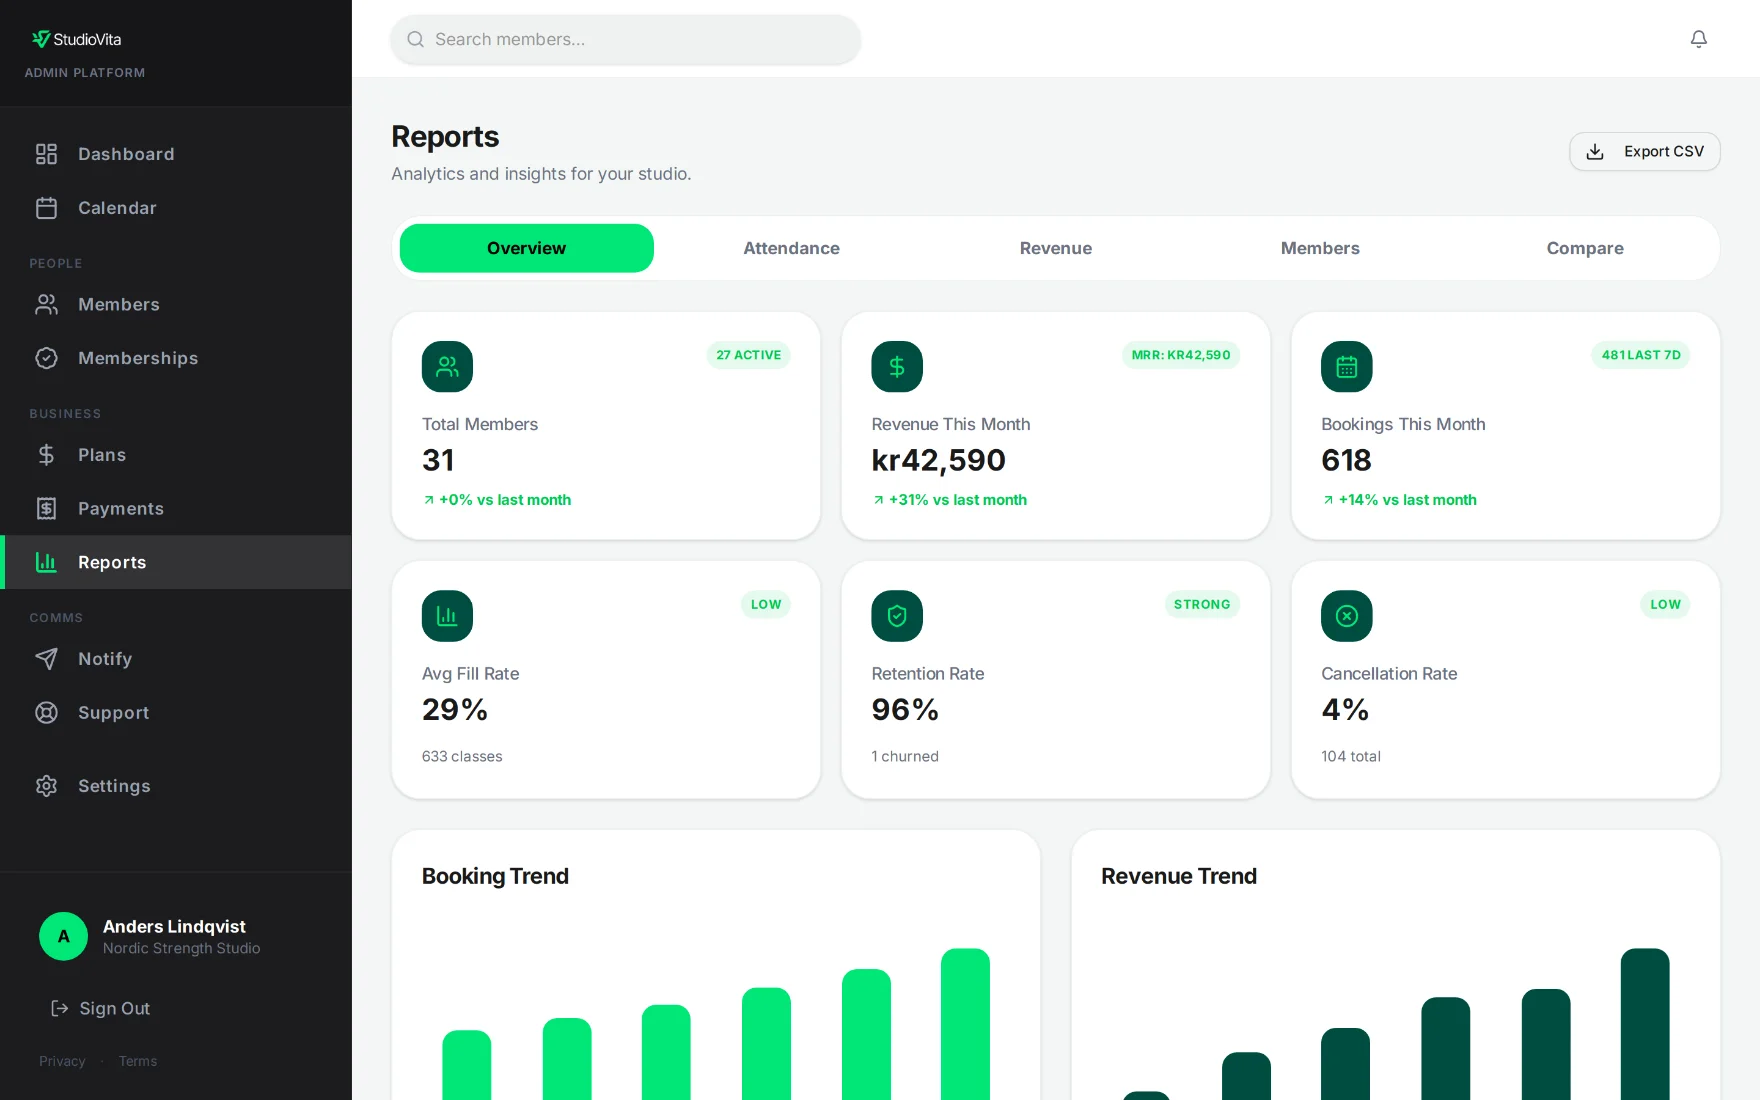
Task: Click the Calendar icon in sidebar
Action: coord(46,208)
